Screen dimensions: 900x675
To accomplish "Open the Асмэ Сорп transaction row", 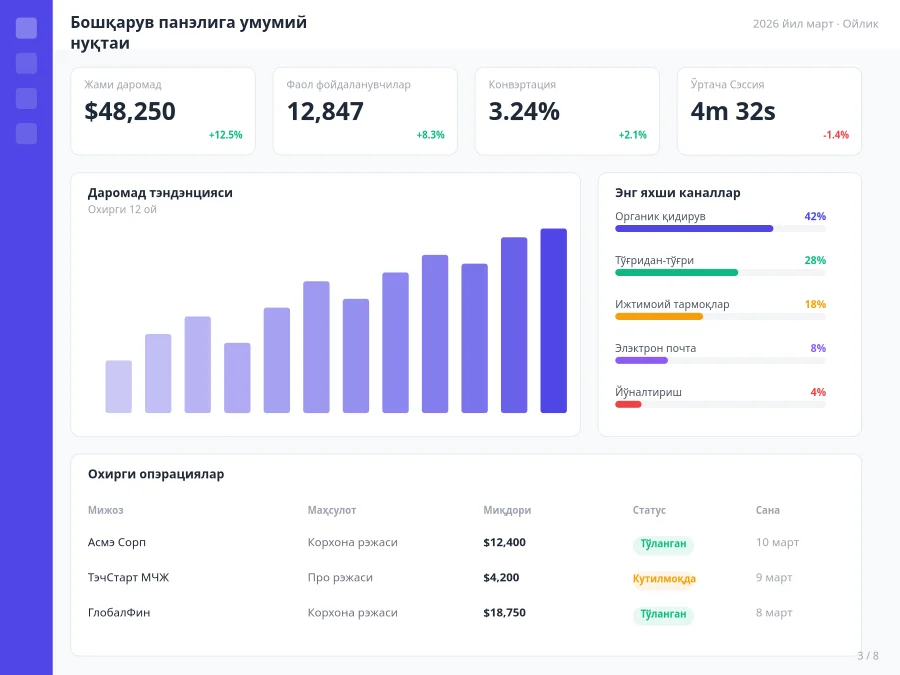I will 466,542.
